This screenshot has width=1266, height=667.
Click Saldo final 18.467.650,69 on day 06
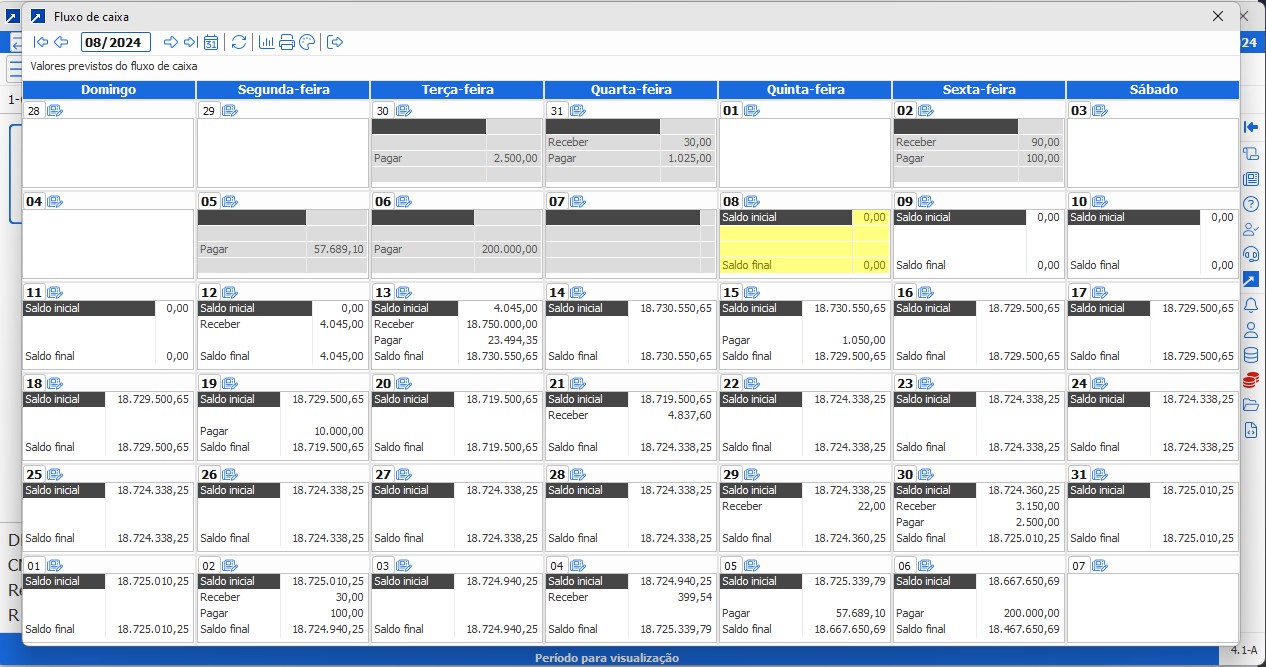click(x=1023, y=629)
